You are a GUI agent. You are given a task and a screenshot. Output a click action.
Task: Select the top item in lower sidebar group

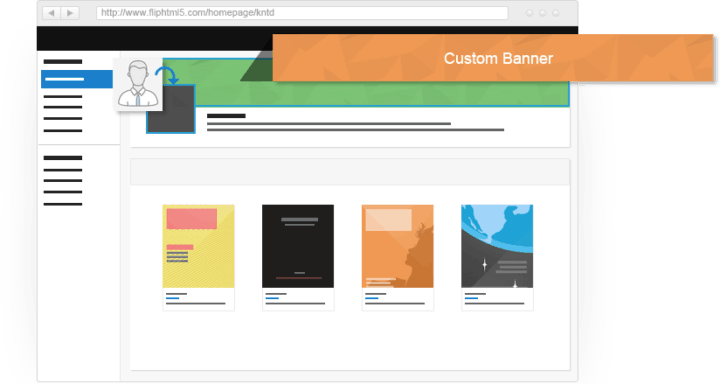point(63,158)
